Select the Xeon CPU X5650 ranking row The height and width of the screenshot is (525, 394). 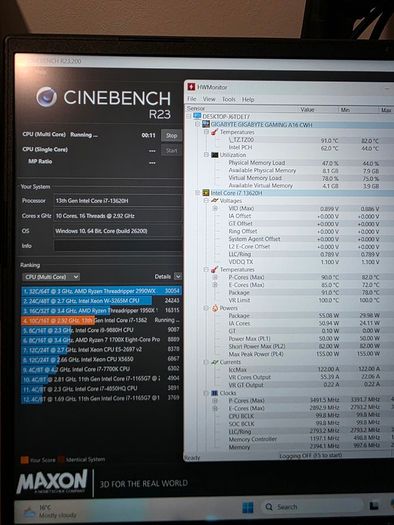click(101, 359)
